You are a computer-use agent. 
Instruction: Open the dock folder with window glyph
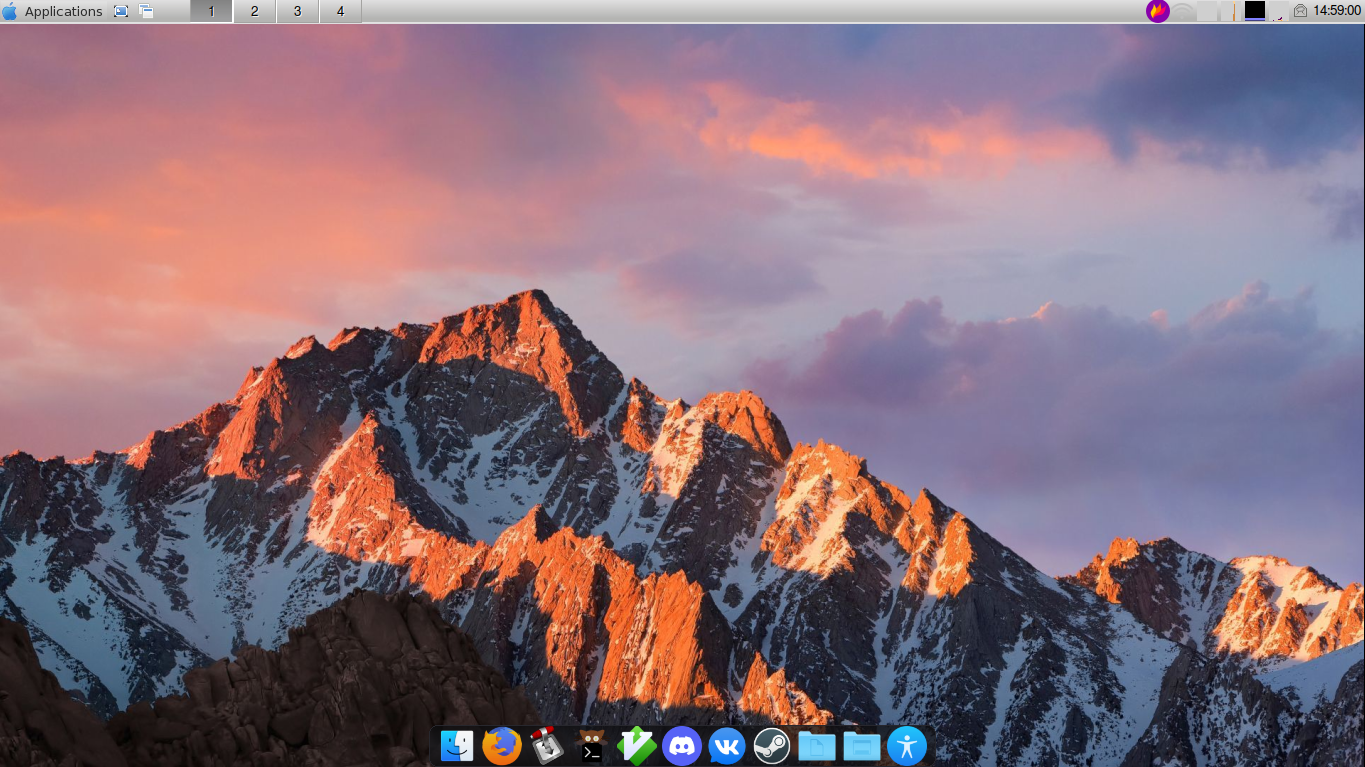862,746
